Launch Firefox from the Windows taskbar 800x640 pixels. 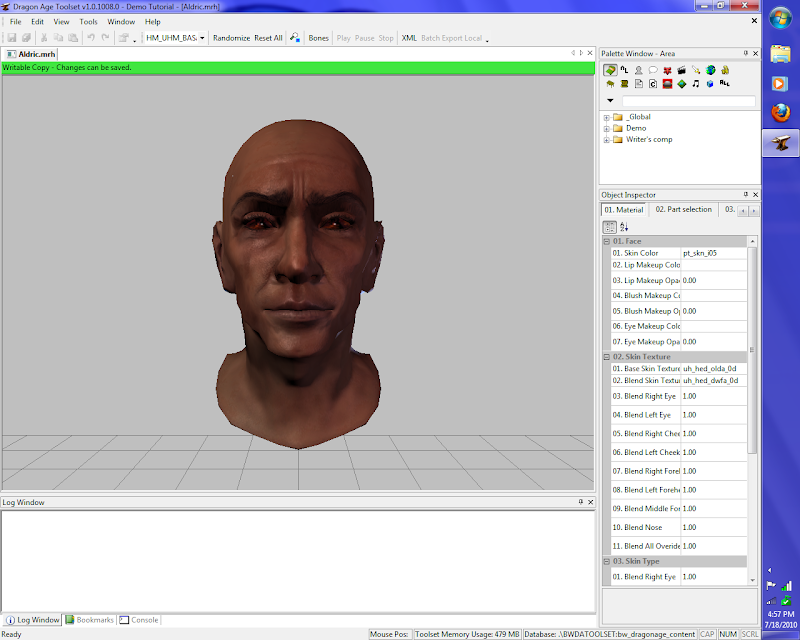(780, 113)
